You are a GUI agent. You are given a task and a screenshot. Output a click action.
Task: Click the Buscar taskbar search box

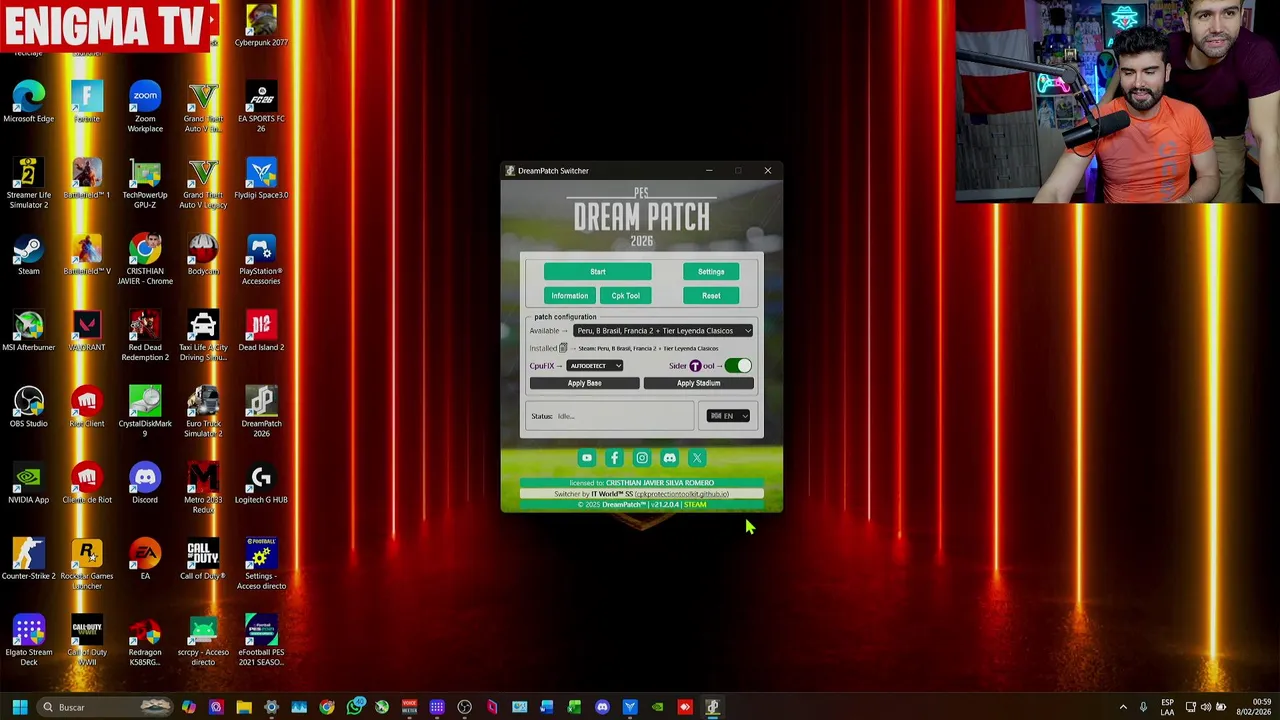[x=105, y=707]
